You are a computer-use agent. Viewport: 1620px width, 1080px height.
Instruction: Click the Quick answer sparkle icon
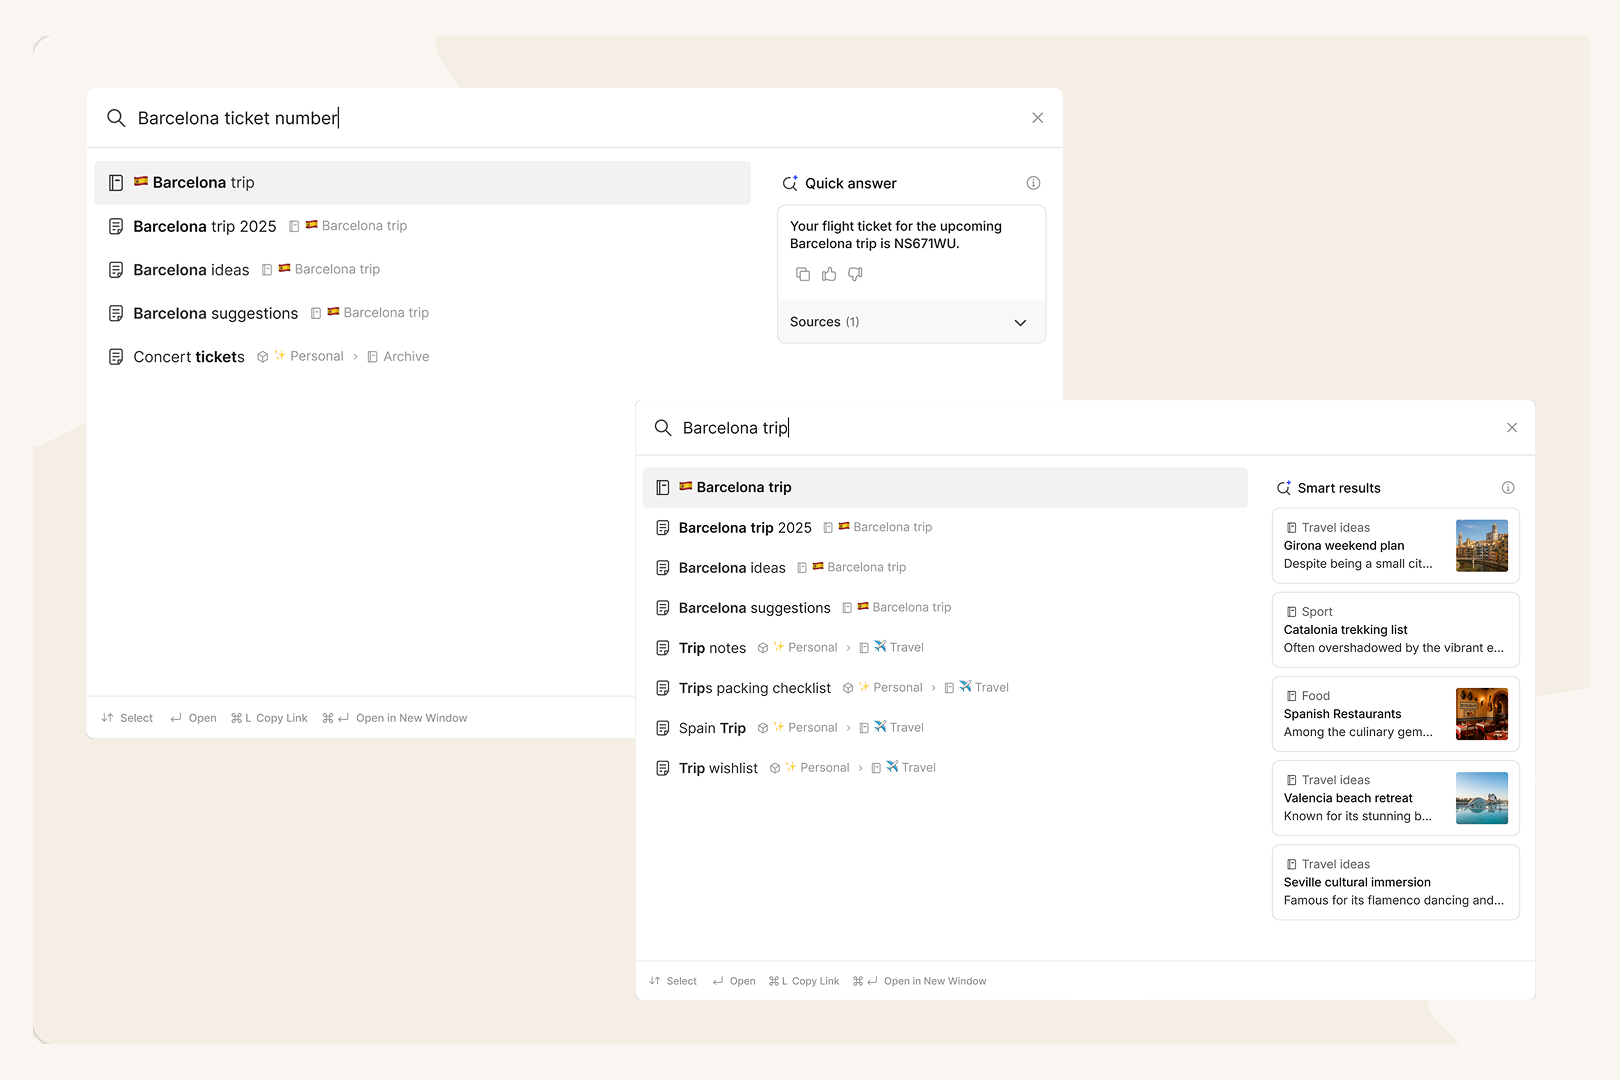tap(790, 183)
